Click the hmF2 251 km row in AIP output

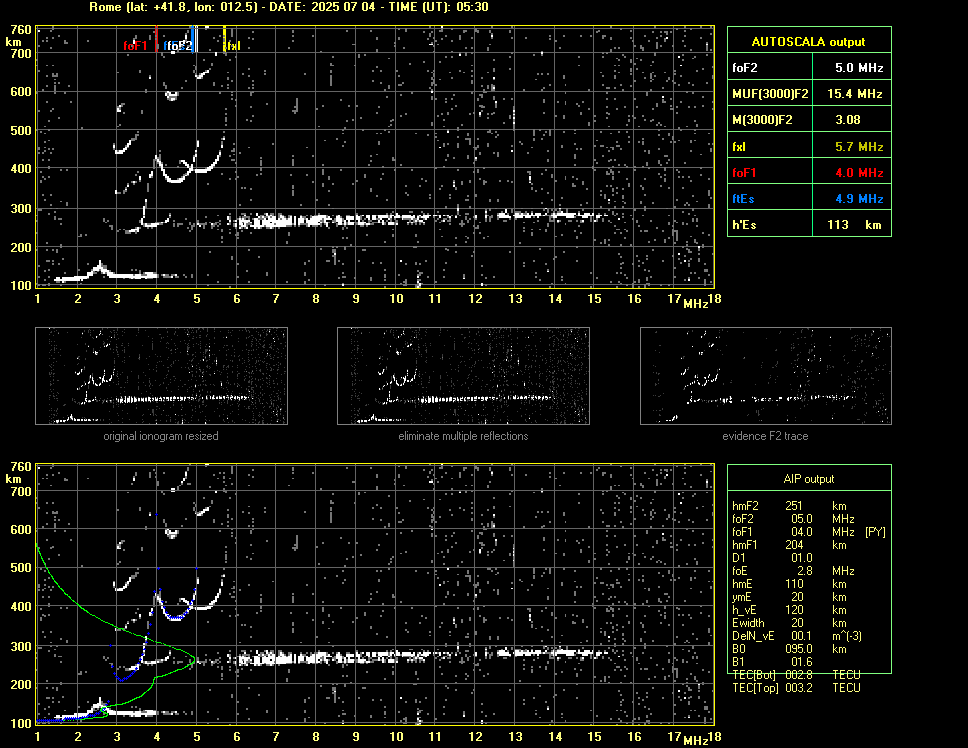pos(792,506)
